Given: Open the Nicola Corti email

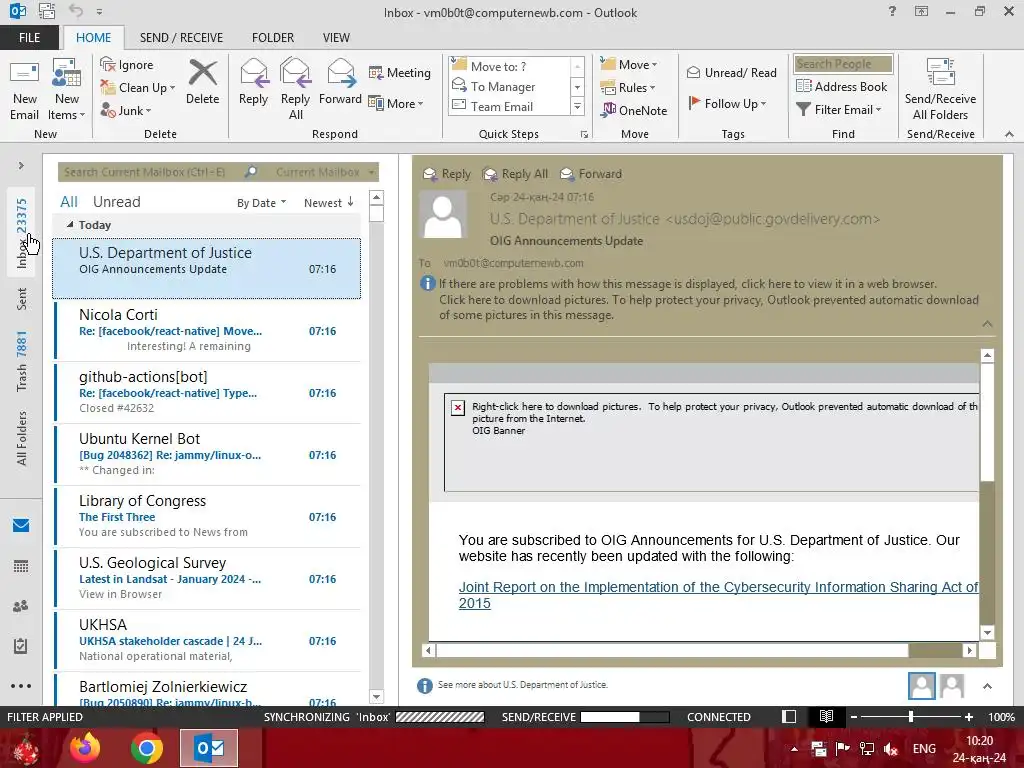Looking at the screenshot, I should pyautogui.click(x=208, y=330).
